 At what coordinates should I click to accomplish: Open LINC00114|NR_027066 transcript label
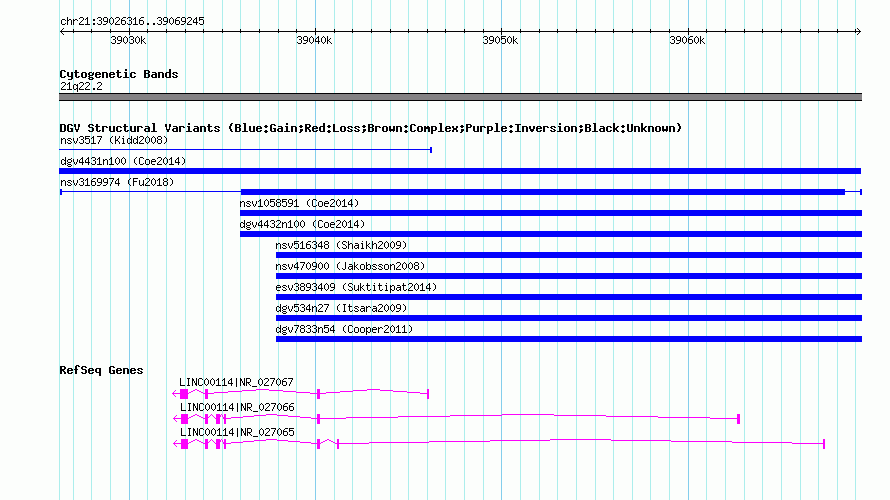(237, 407)
